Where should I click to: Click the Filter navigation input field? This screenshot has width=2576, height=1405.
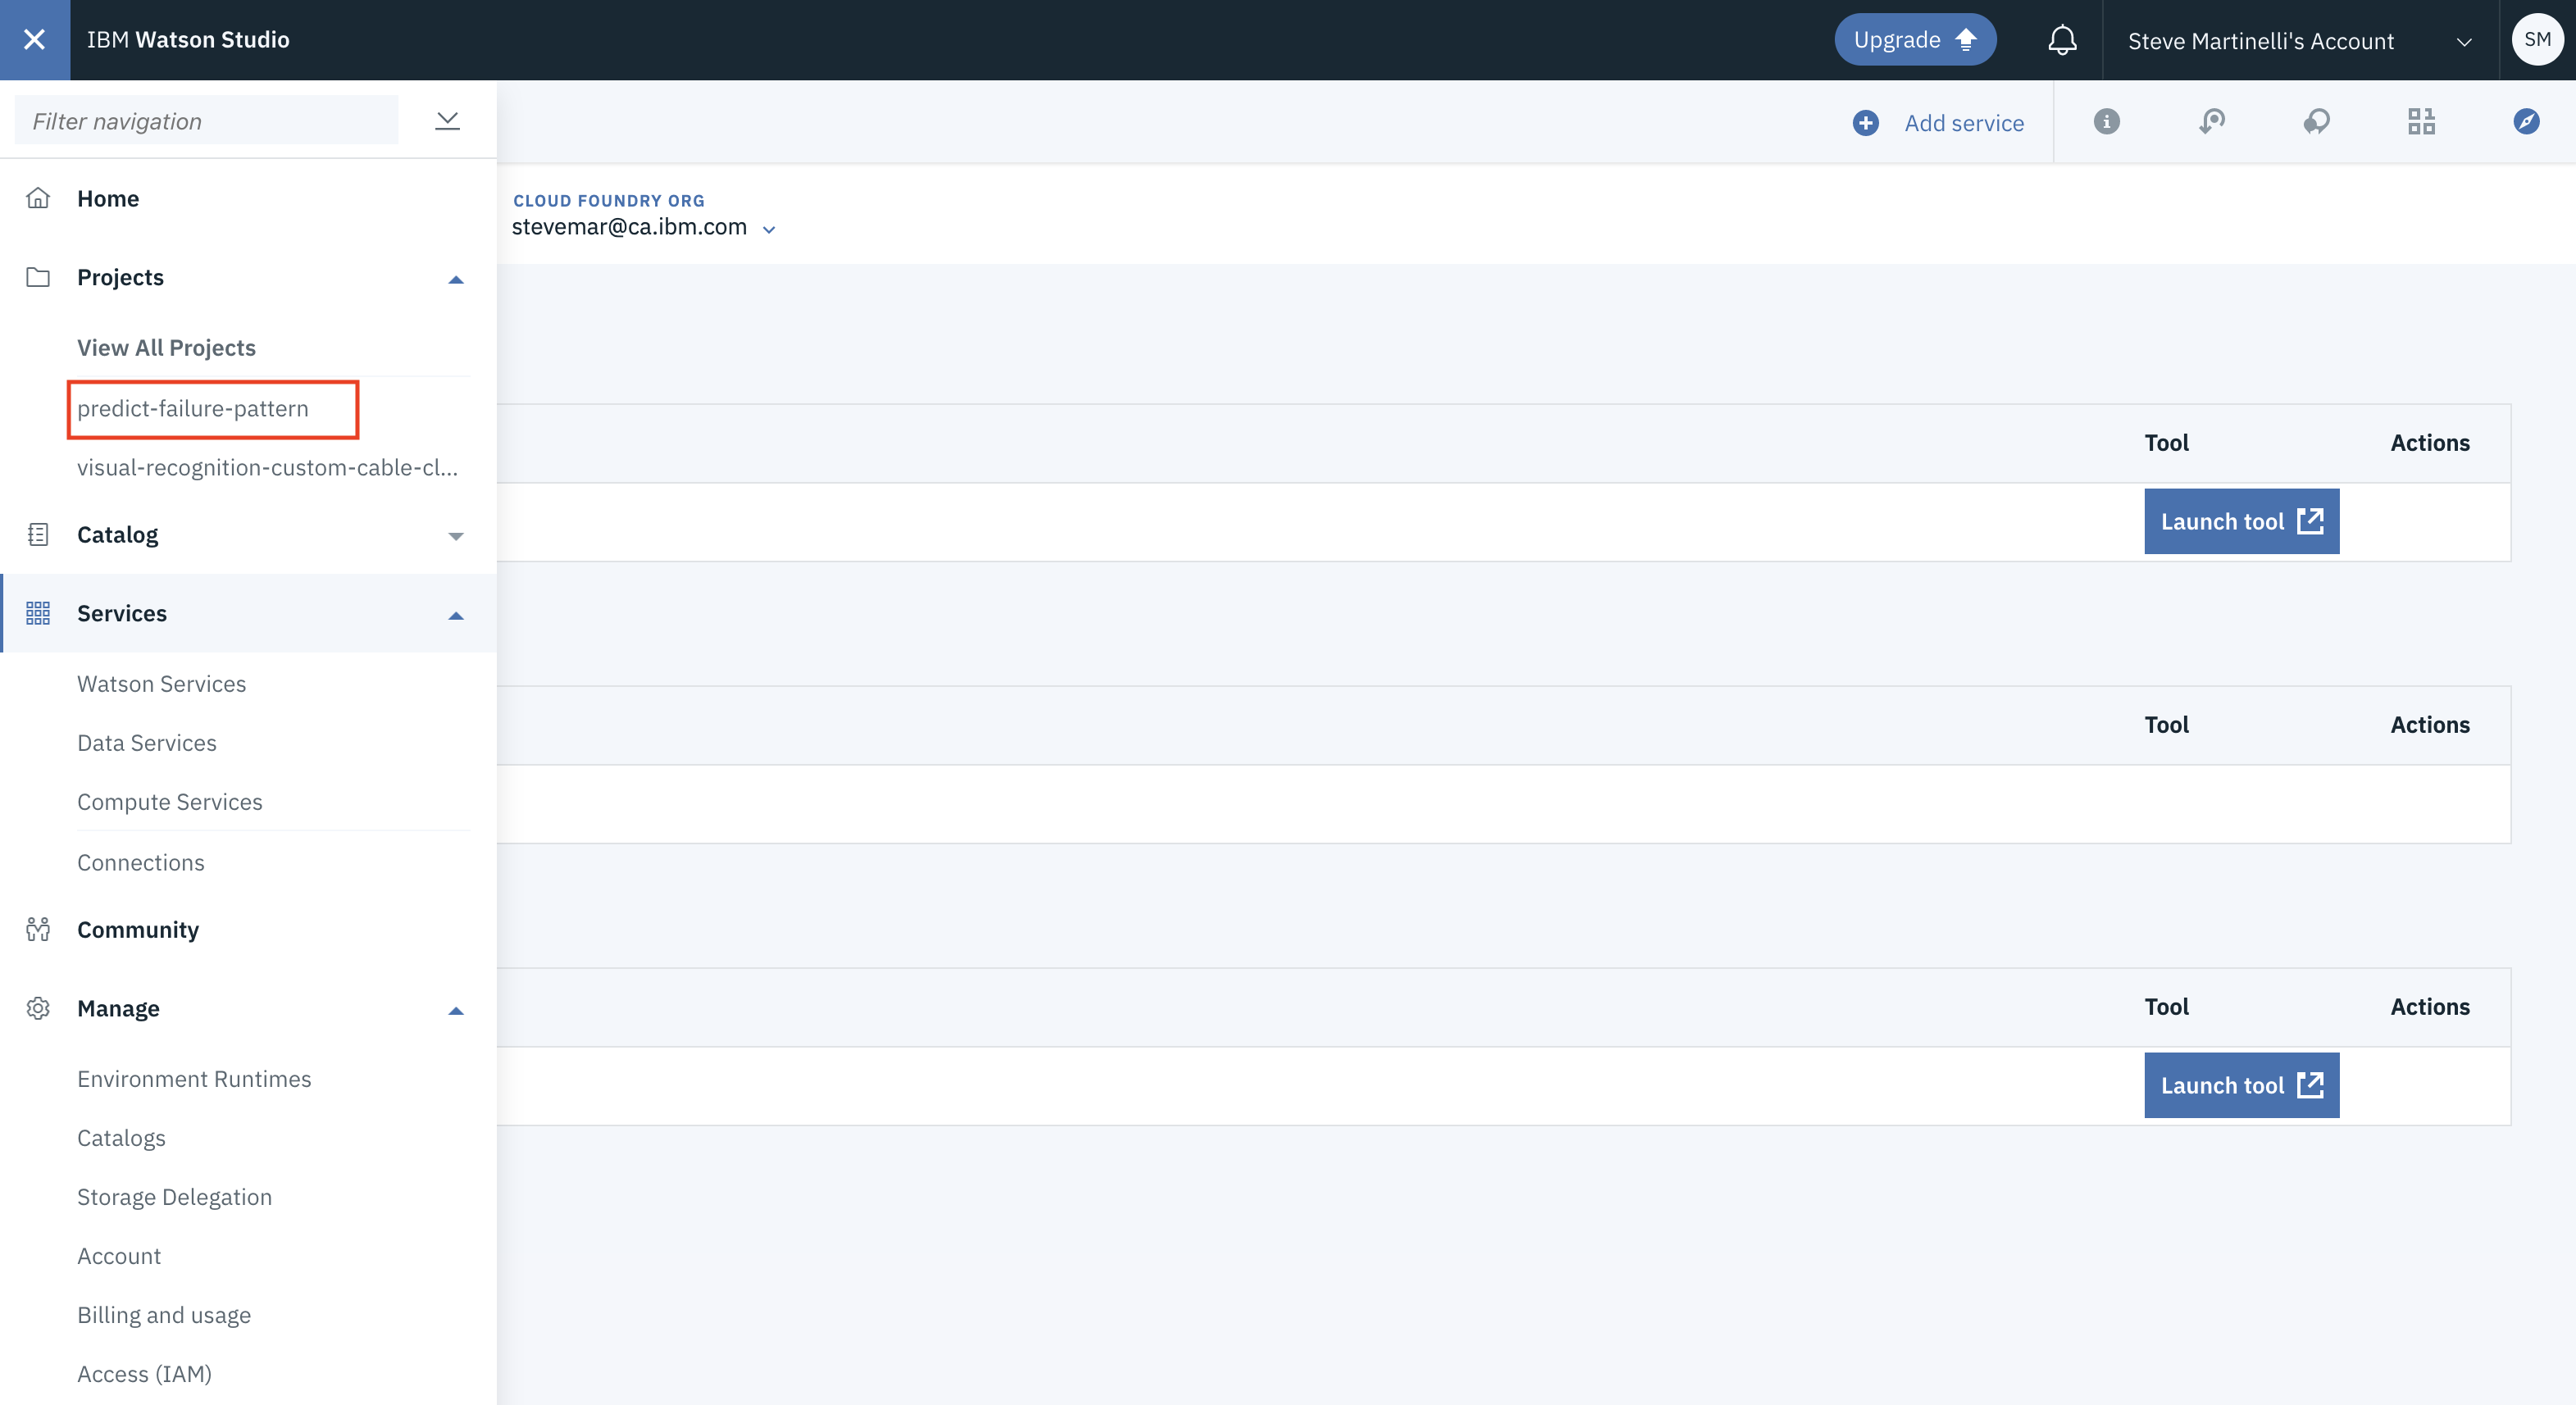[x=206, y=121]
